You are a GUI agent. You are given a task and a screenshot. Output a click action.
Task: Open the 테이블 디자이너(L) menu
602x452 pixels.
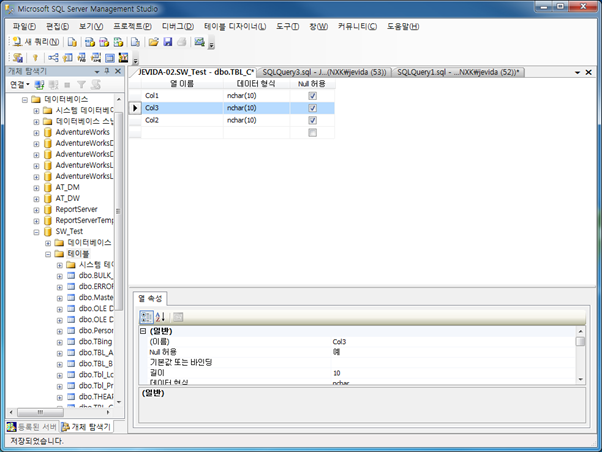235,26
